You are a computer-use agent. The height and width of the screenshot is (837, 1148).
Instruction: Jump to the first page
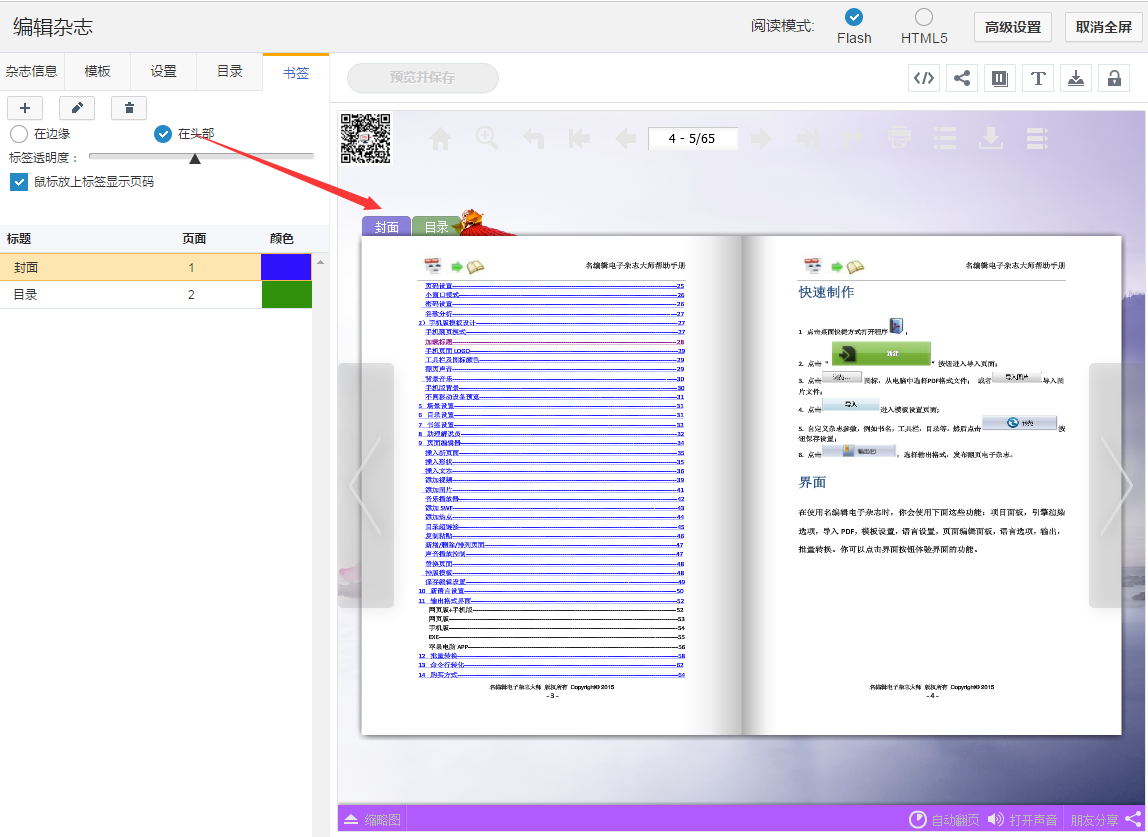(579, 138)
